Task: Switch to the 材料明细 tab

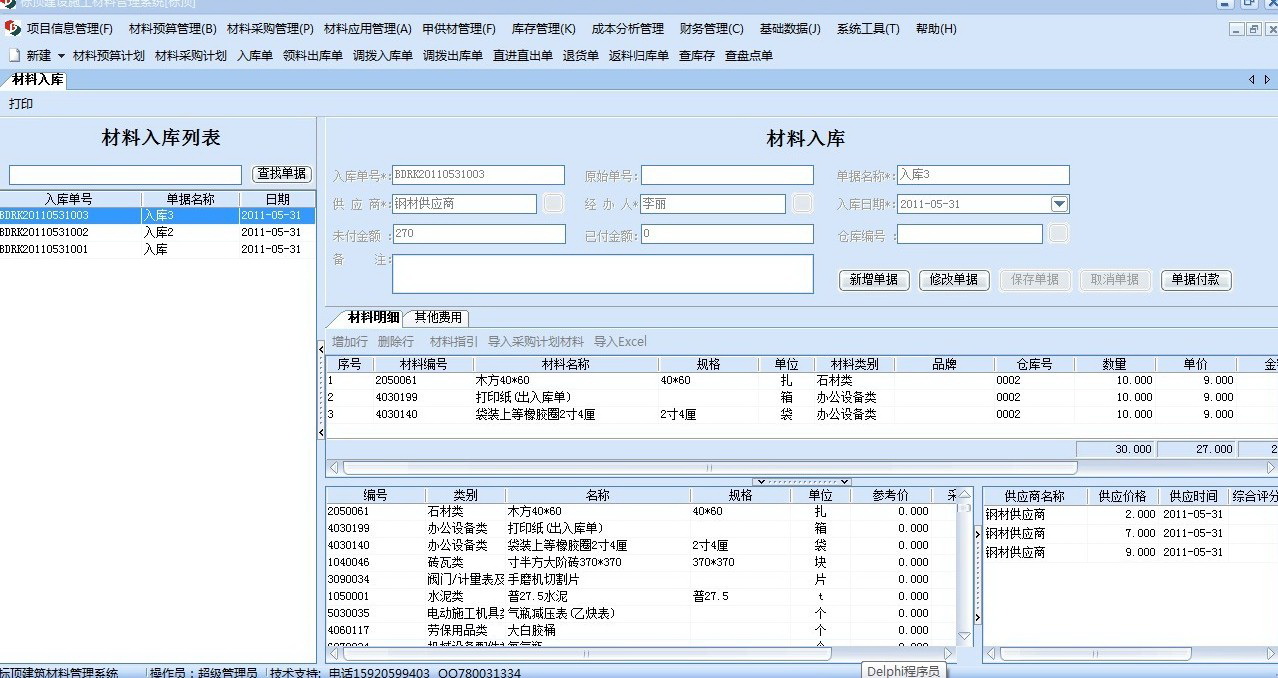Action: click(373, 317)
